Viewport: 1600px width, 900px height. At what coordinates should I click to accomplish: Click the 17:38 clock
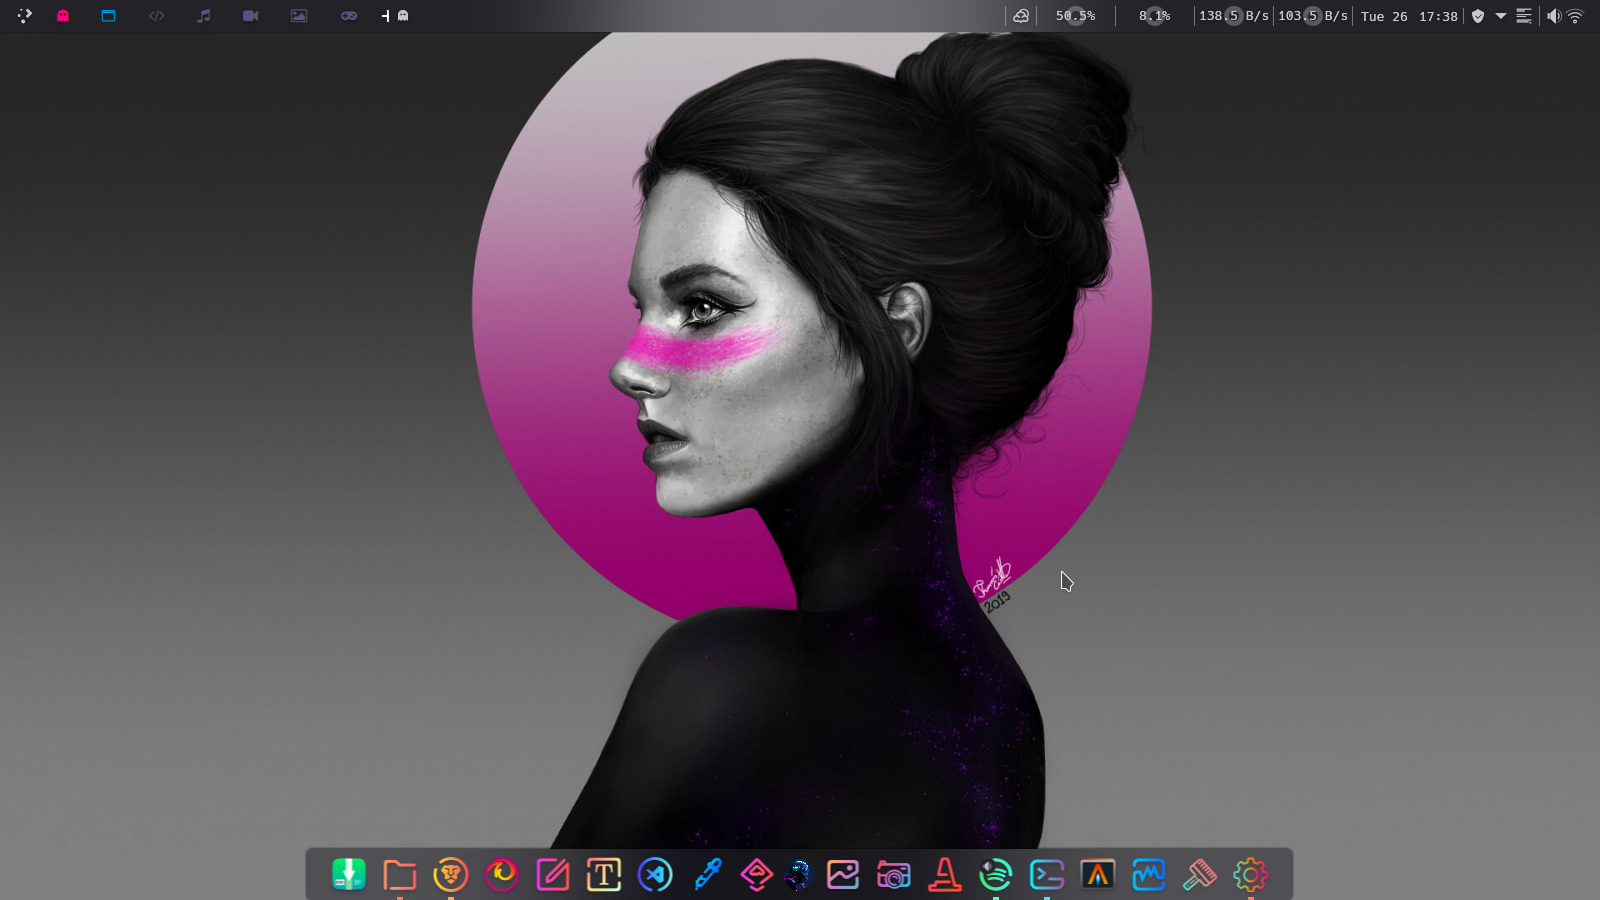coord(1438,16)
